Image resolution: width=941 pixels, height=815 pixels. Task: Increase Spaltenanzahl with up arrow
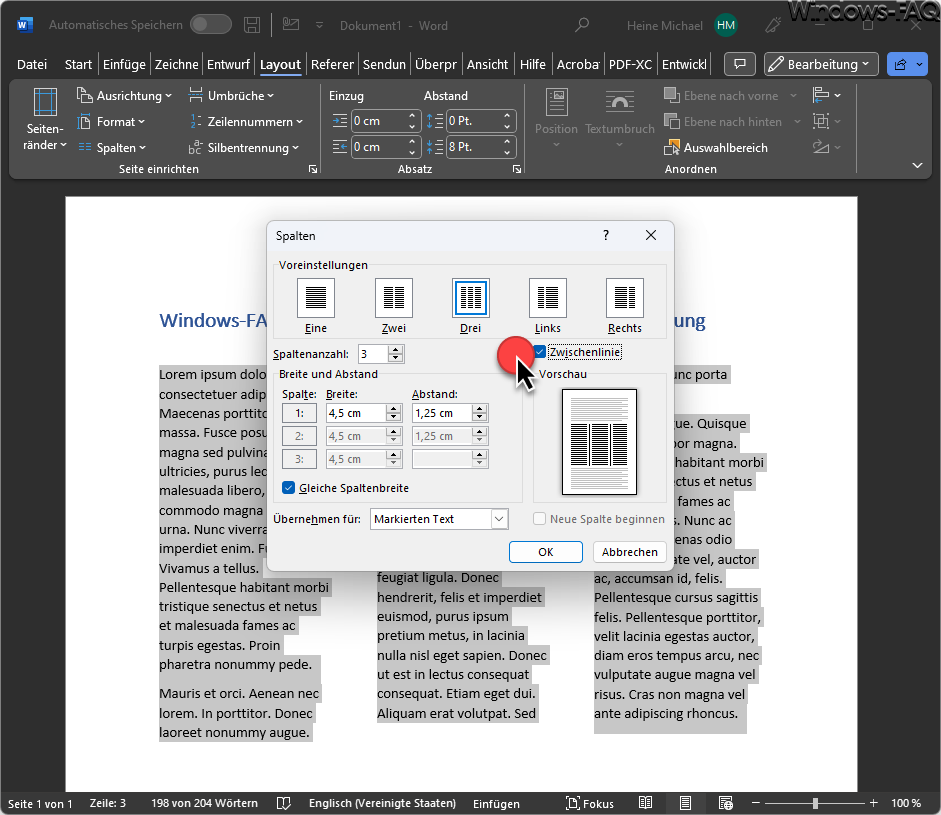pos(395,350)
